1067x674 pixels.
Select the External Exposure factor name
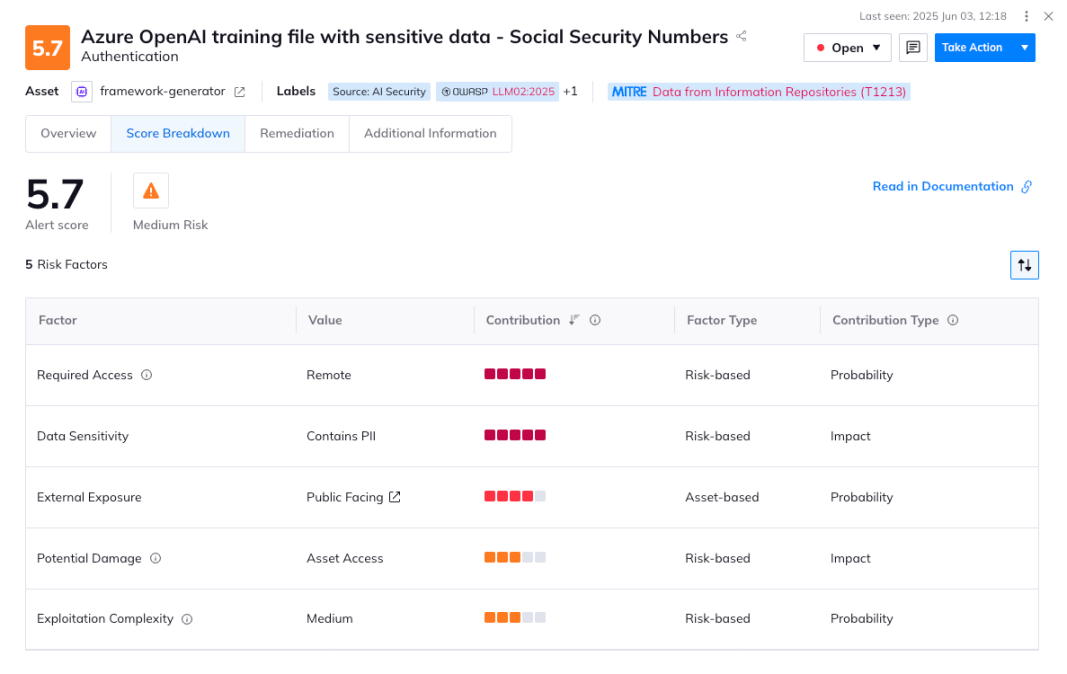[x=89, y=498]
